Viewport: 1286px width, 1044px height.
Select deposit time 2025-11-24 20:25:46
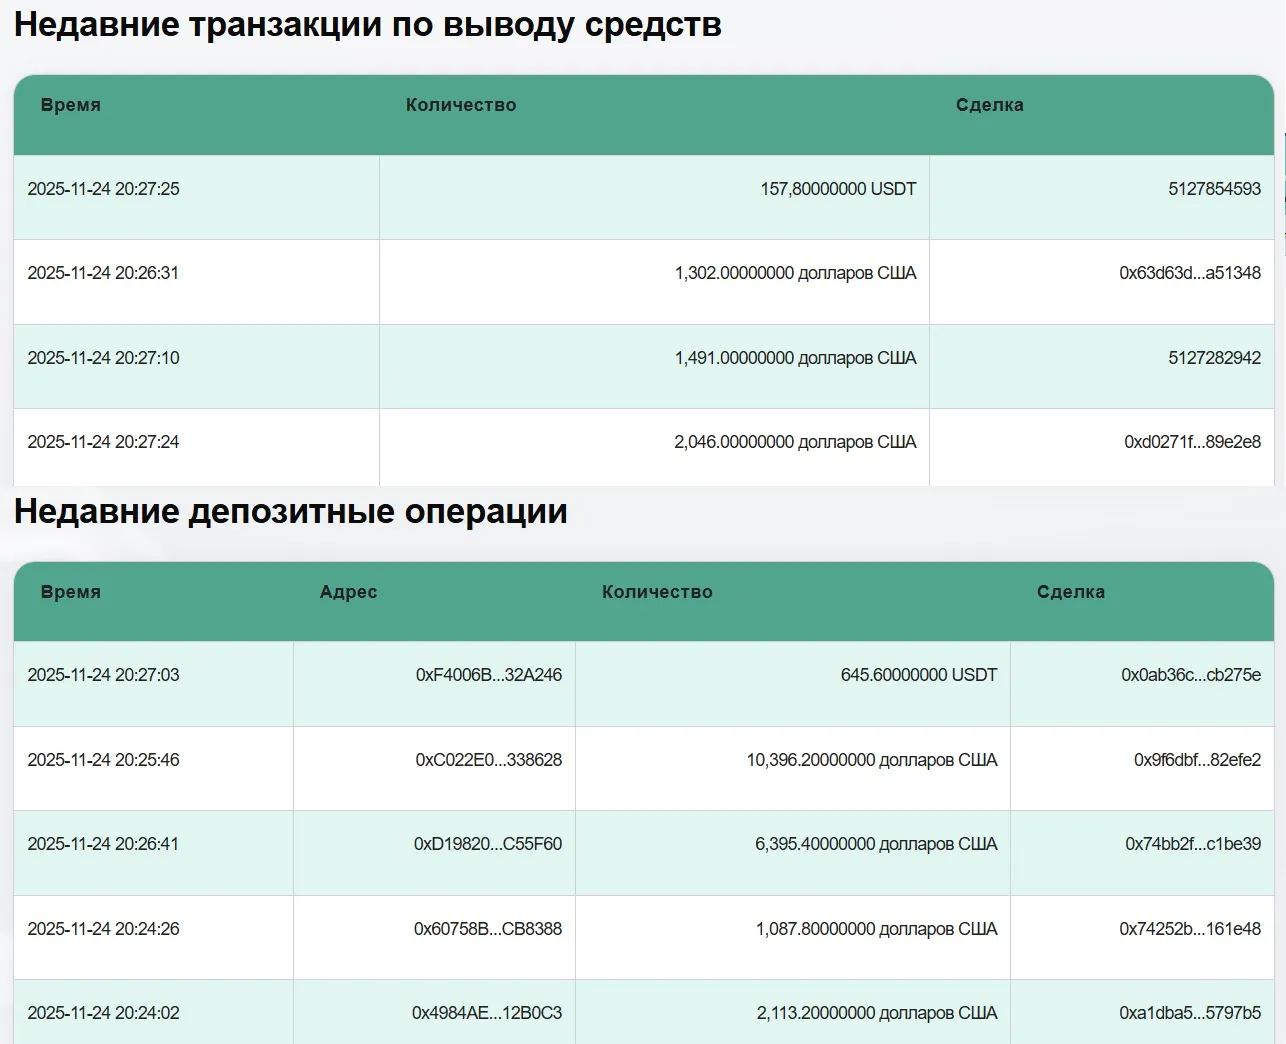[x=104, y=760]
